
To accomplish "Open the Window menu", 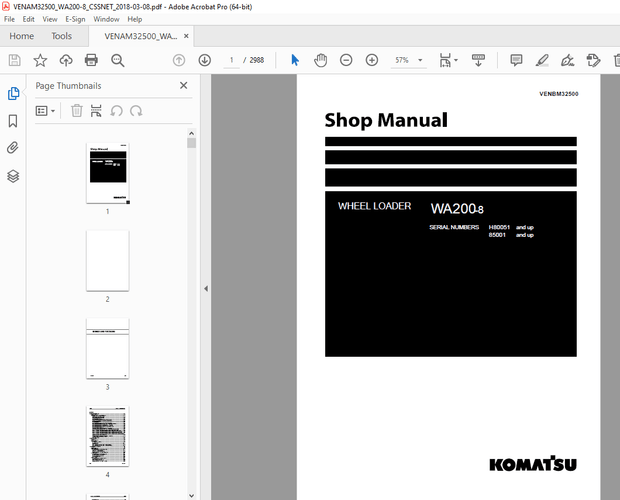I will (106, 19).
